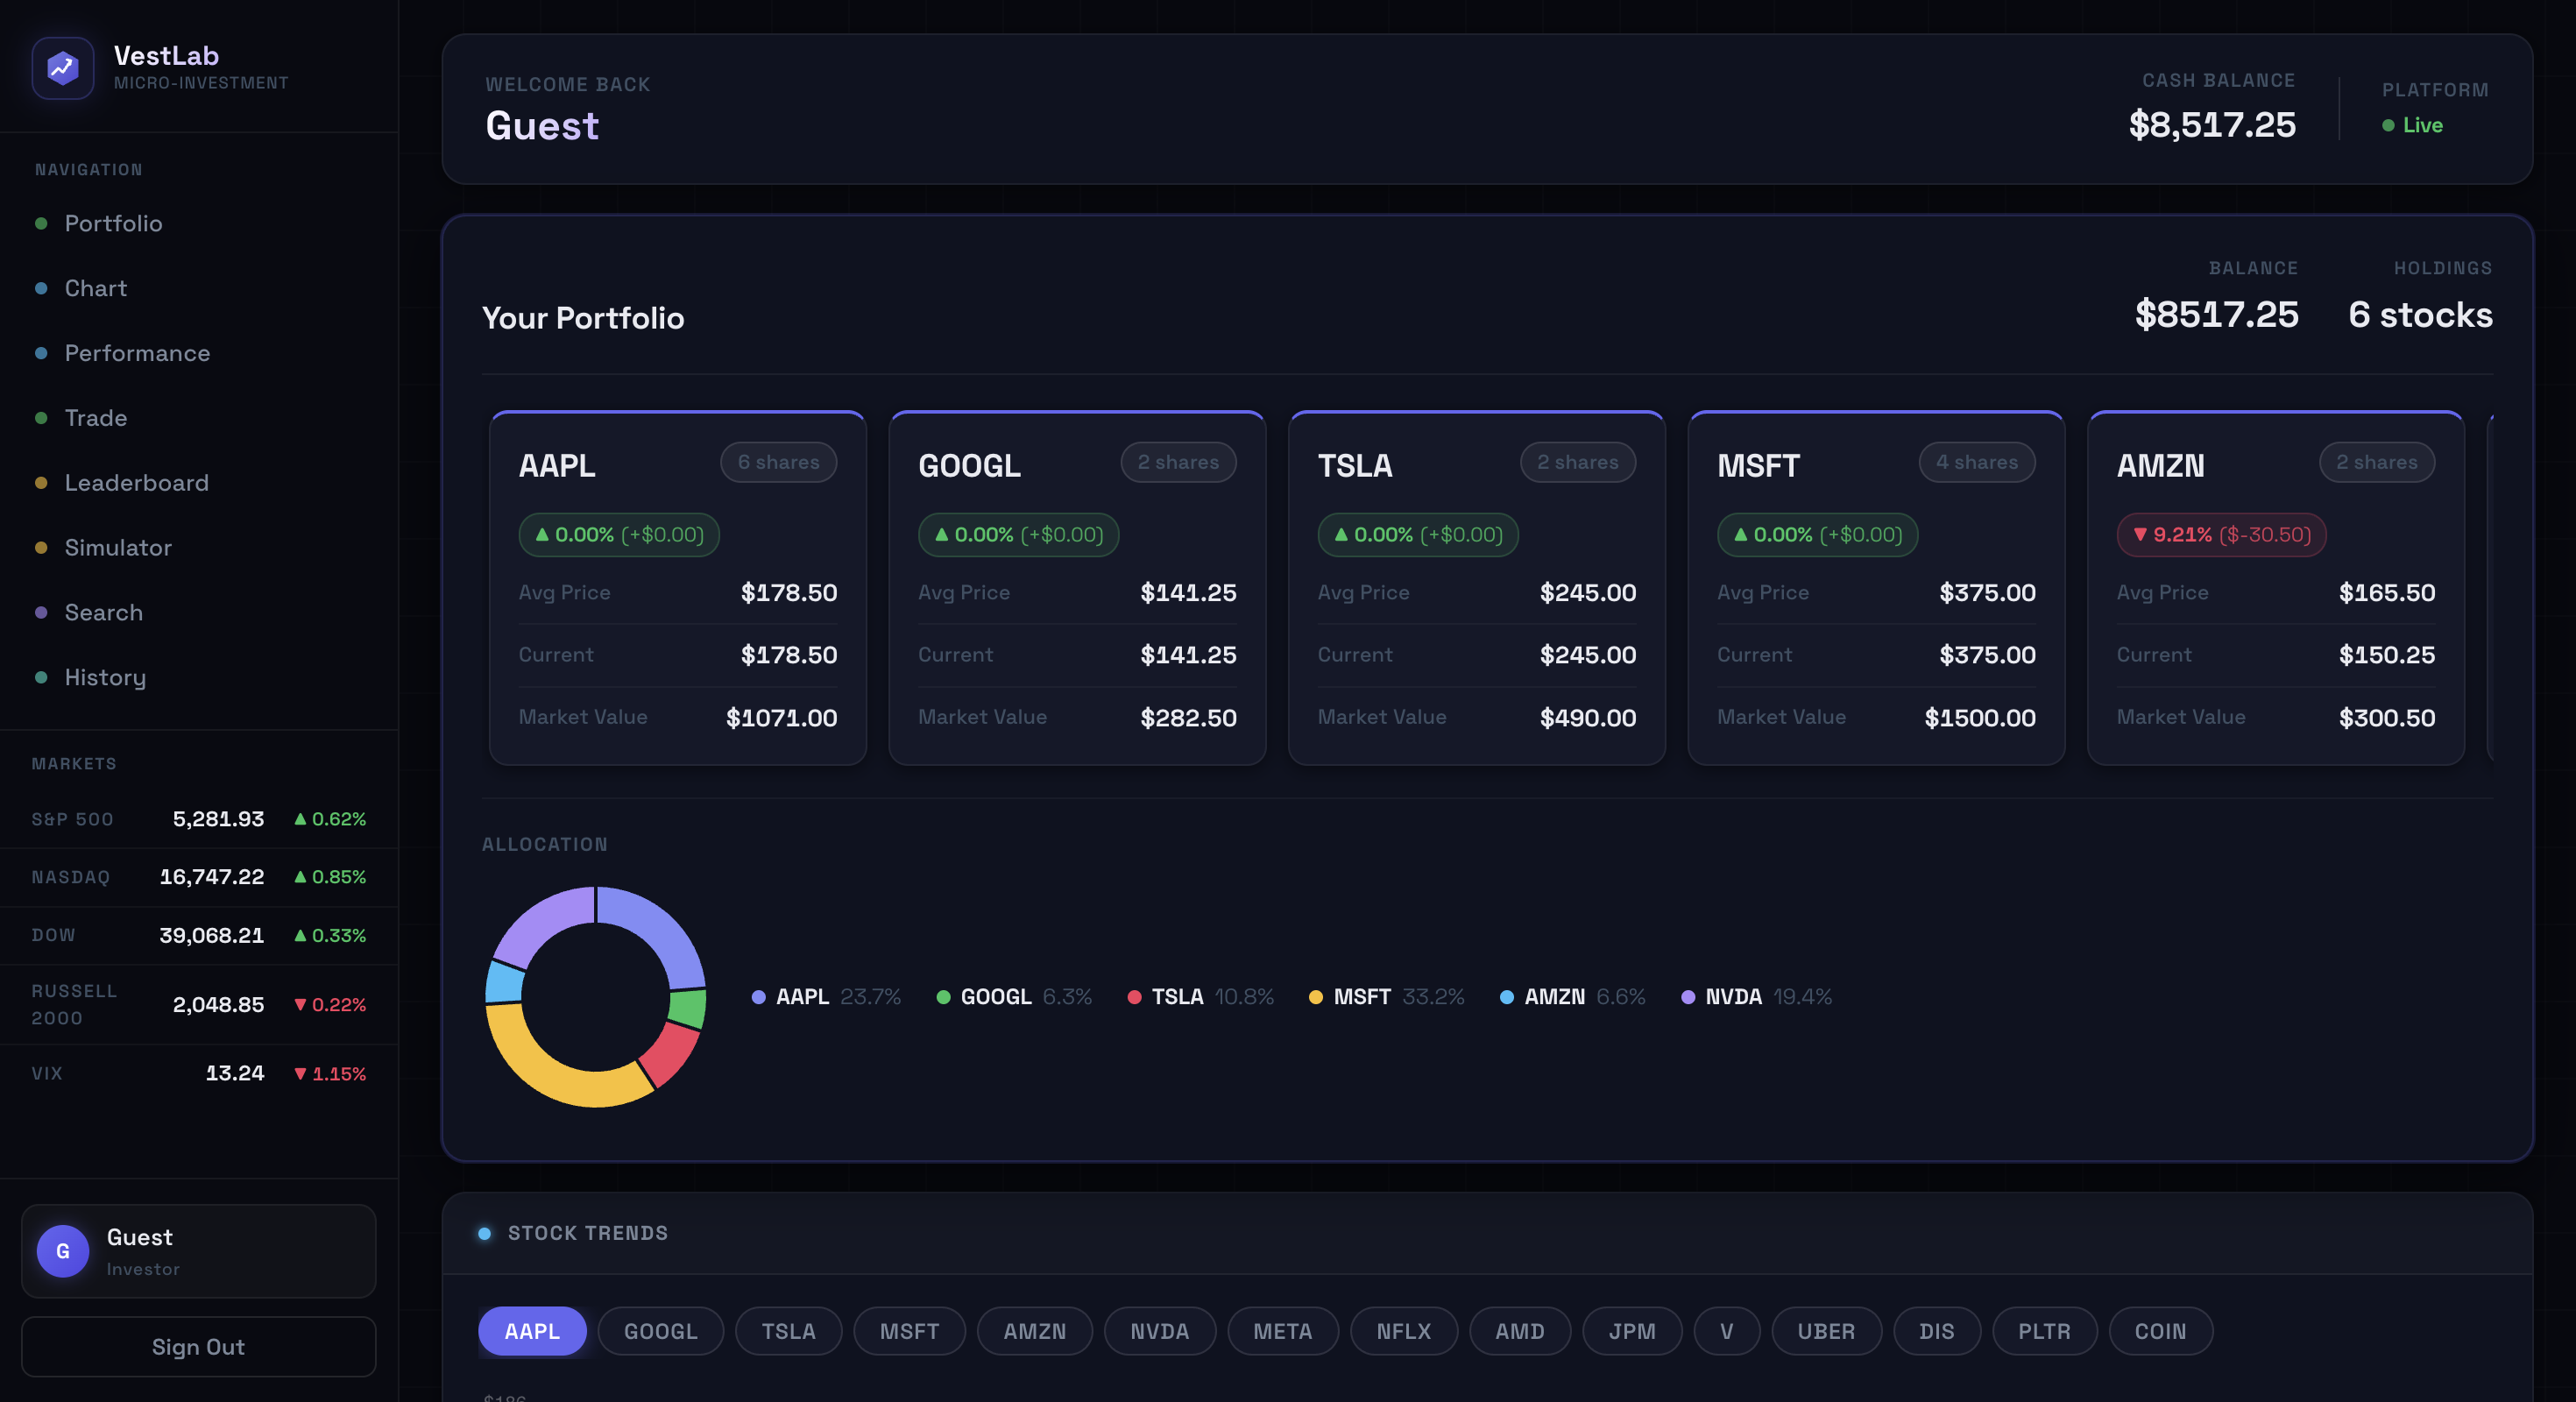This screenshot has height=1402, width=2576.
Task: Click the MSFT yellow legend dot
Action: (x=1316, y=997)
